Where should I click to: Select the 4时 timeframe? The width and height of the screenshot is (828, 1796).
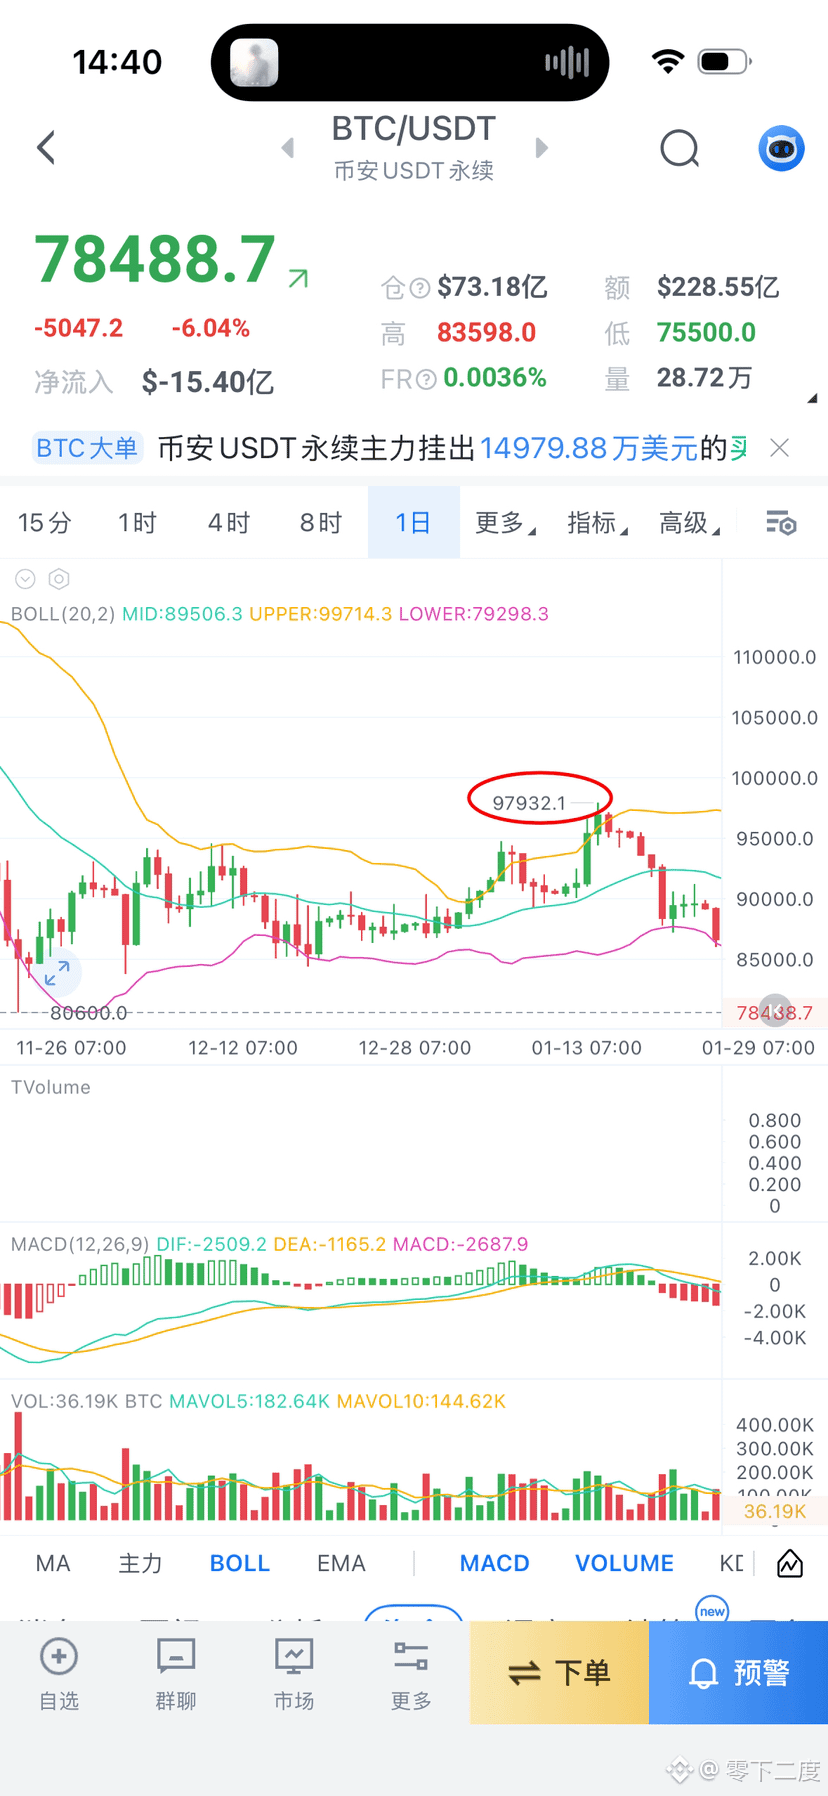pos(229,523)
